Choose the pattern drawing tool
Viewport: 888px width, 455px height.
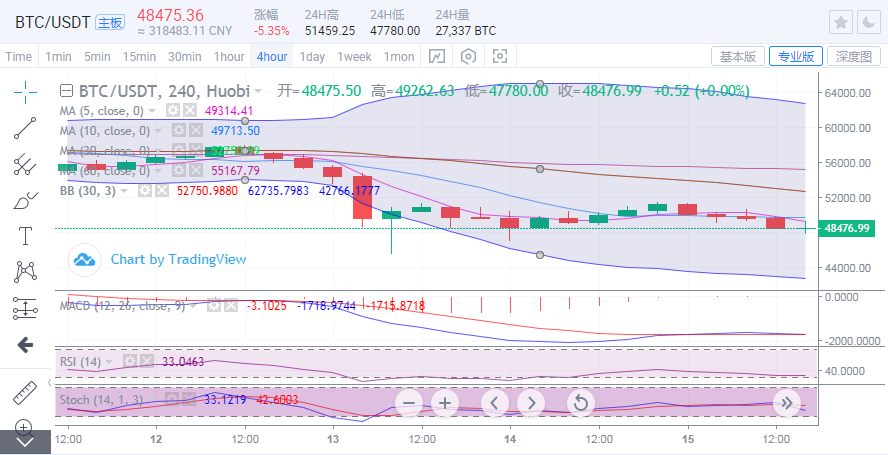pyautogui.click(x=25, y=271)
